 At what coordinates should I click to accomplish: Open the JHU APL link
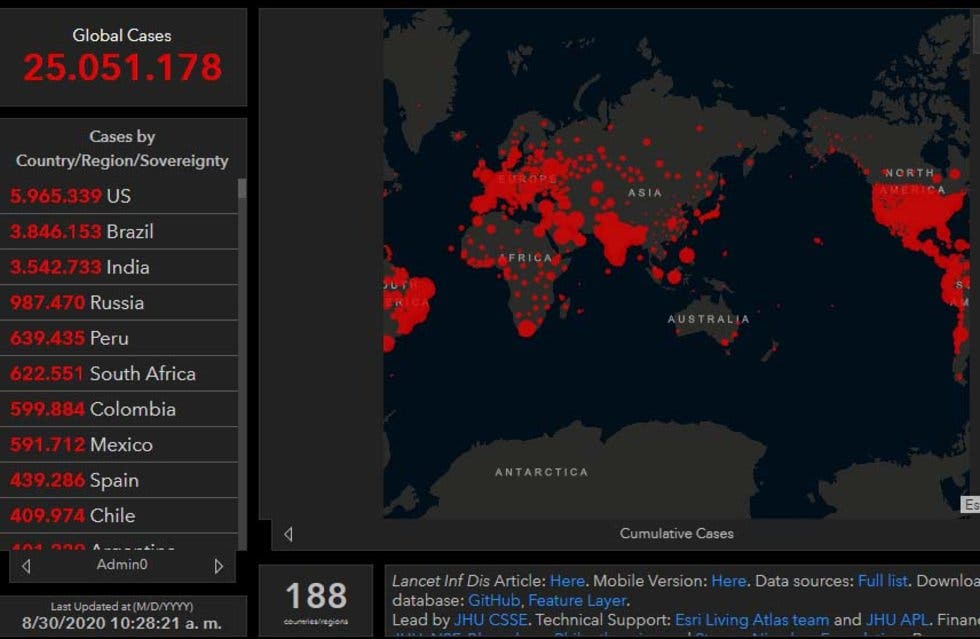898,620
